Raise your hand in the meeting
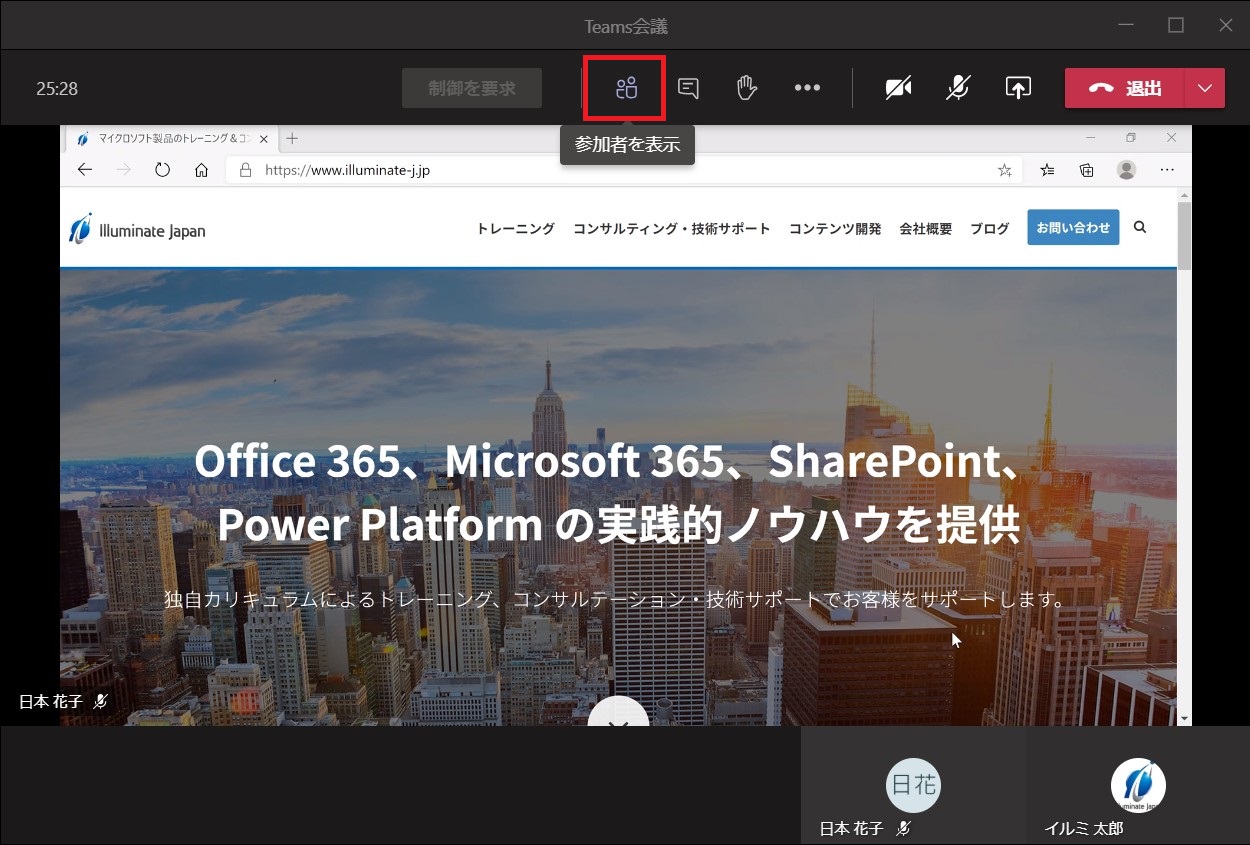 [x=747, y=88]
